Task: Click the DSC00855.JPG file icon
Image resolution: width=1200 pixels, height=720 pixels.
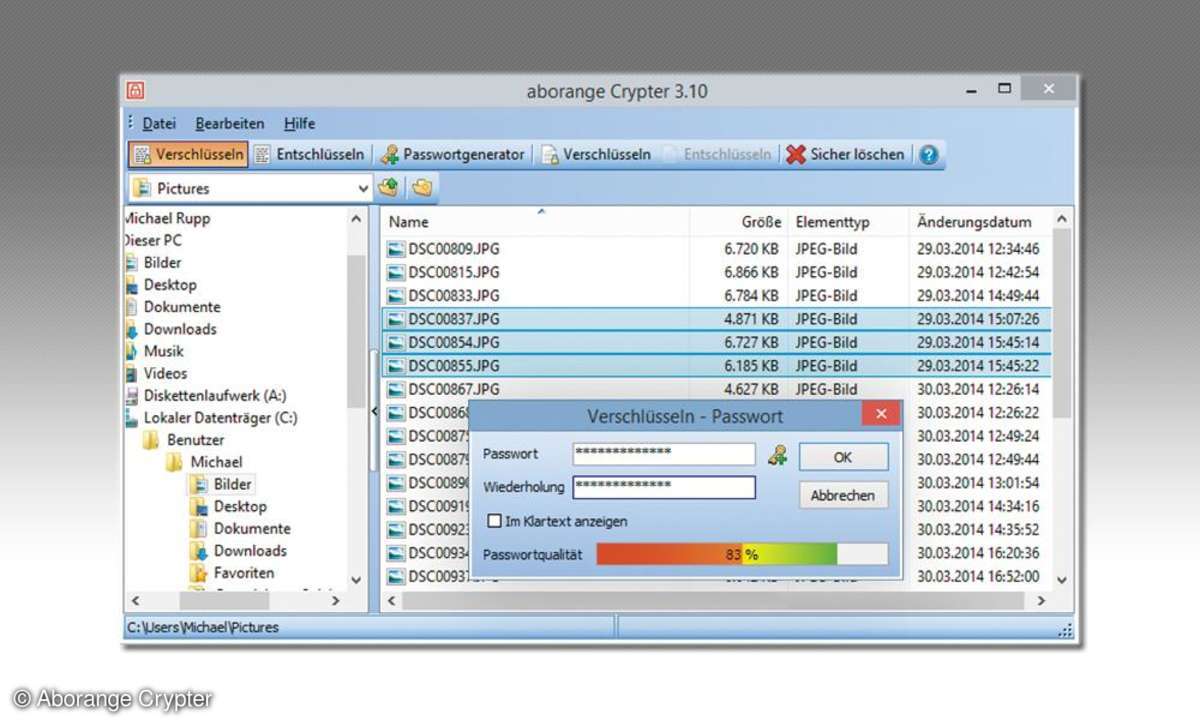Action: [x=396, y=366]
